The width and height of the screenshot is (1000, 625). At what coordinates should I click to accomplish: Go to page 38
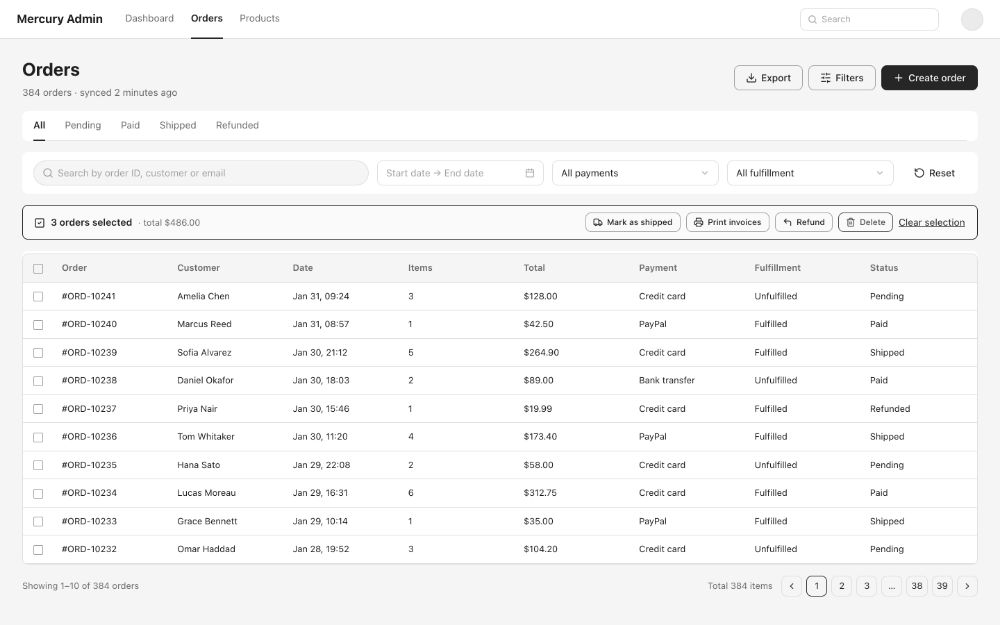coord(916,585)
